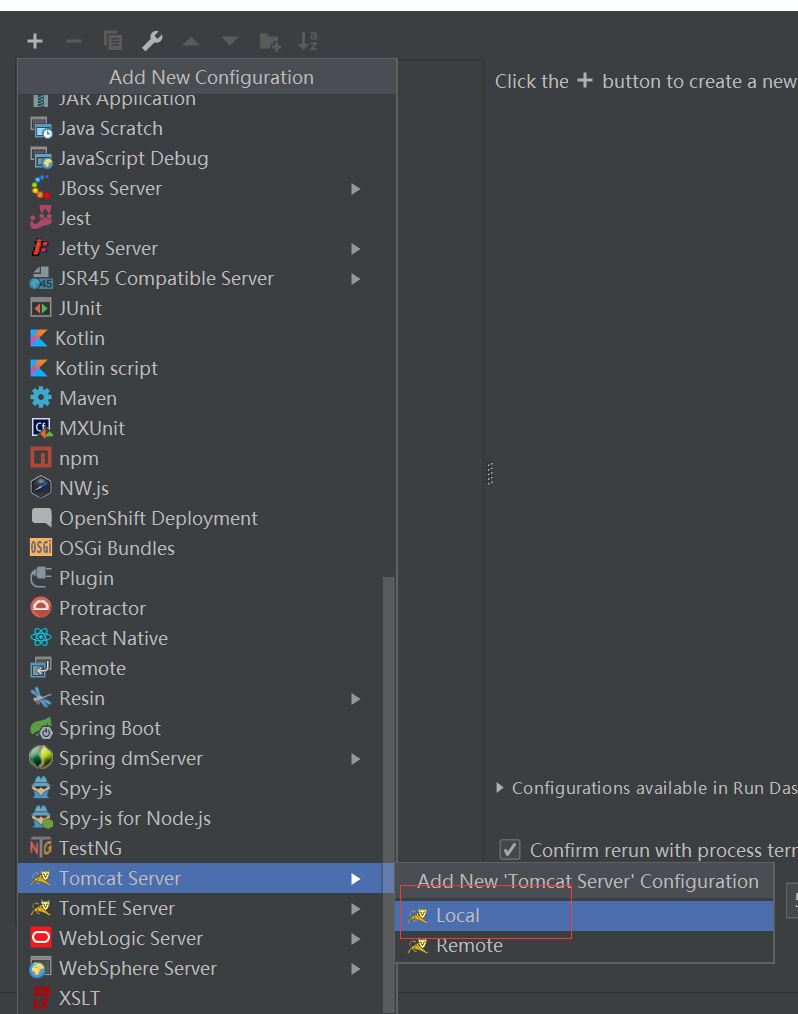Open the wrench Edit Defaults icon
798x1014 pixels.
coord(152,41)
